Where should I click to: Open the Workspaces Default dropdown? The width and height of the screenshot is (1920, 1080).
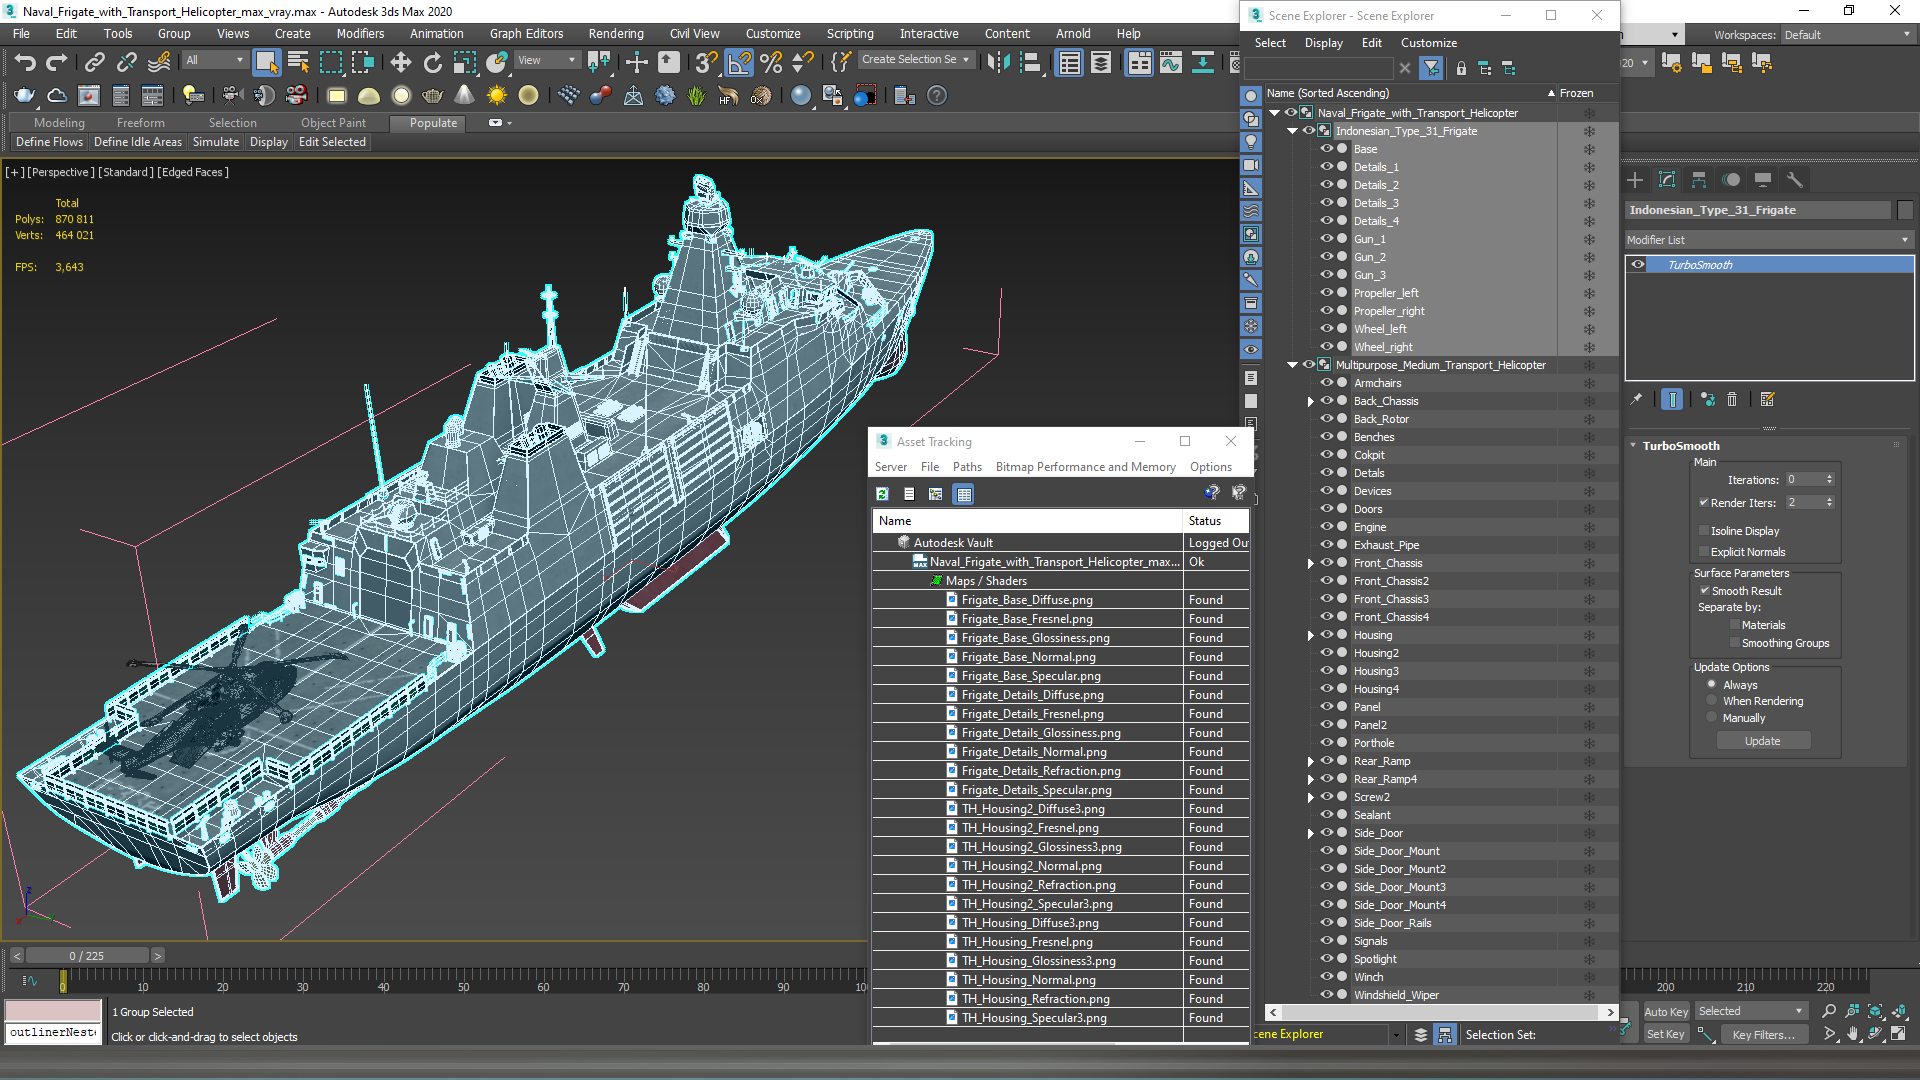point(1846,35)
